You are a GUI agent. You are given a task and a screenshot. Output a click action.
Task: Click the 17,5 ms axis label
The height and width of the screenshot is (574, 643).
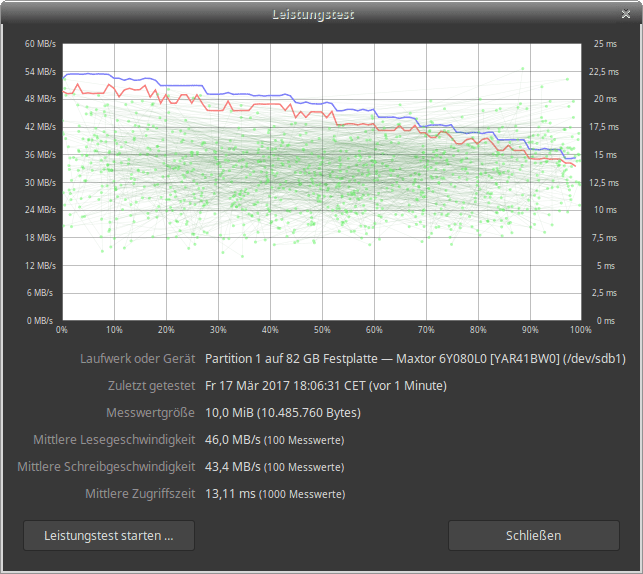(604, 127)
